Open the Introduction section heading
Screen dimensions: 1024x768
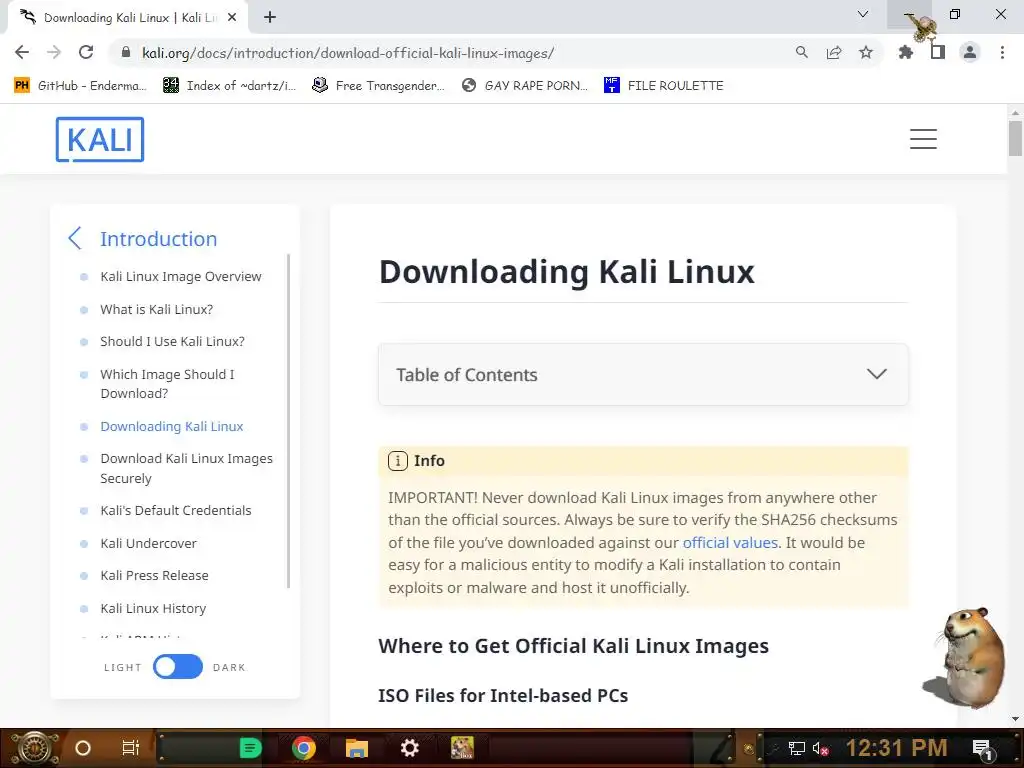pos(159,239)
